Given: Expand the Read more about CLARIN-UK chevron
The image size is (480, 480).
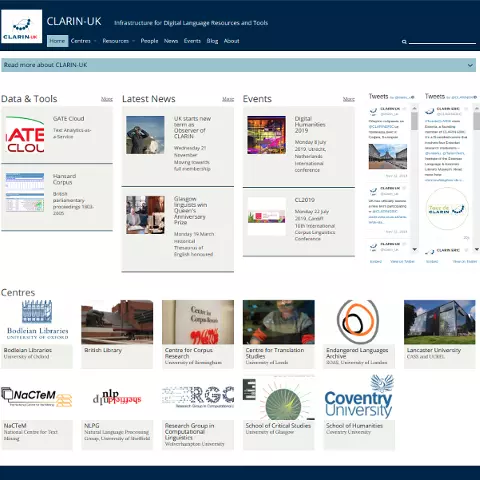Looking at the screenshot, I should 470,65.
